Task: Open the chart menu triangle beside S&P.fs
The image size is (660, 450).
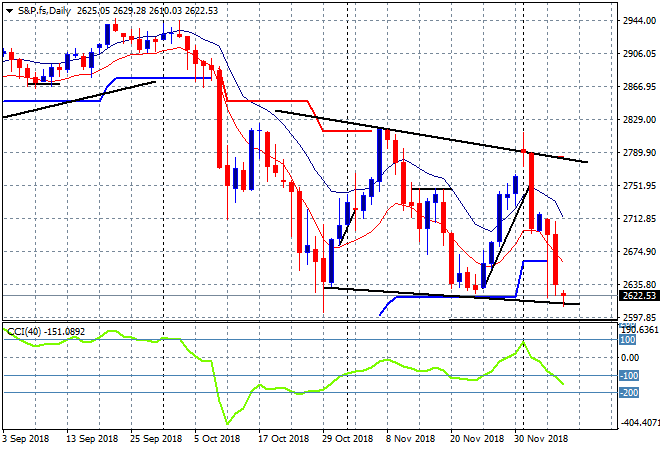Action: (x=9, y=11)
